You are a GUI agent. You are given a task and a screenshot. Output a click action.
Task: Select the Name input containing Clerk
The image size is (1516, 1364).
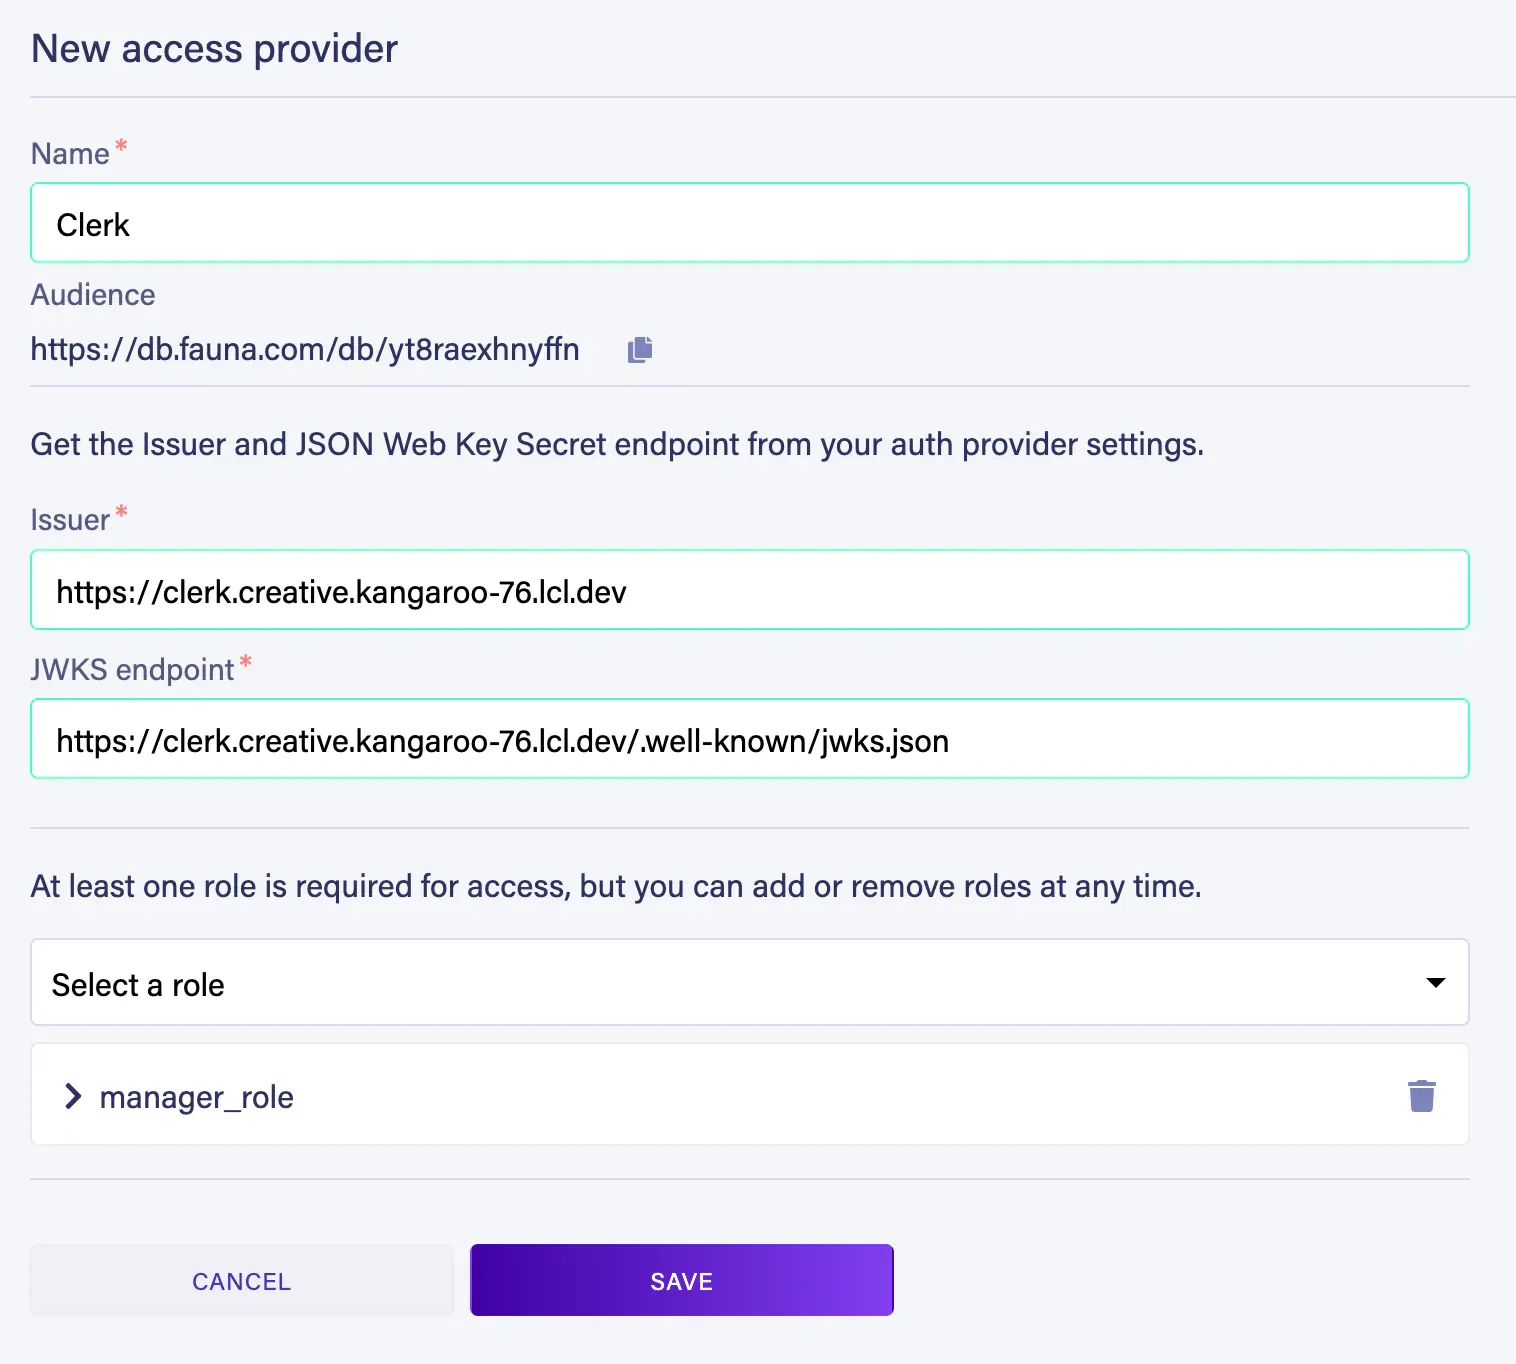point(750,222)
